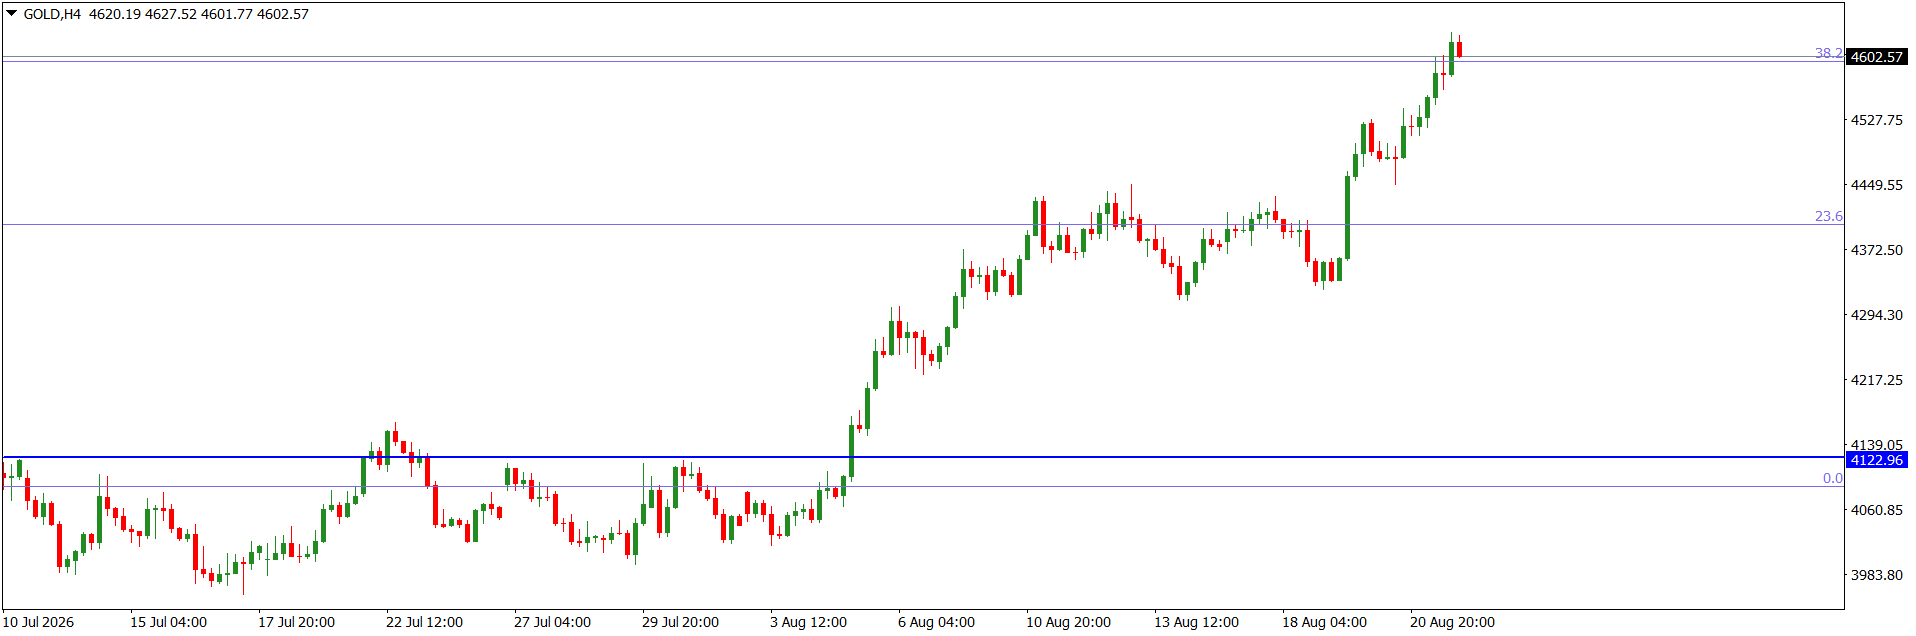1916x636 pixels.
Task: Click the 4139.05 price axis label
Action: [x=1877, y=444]
